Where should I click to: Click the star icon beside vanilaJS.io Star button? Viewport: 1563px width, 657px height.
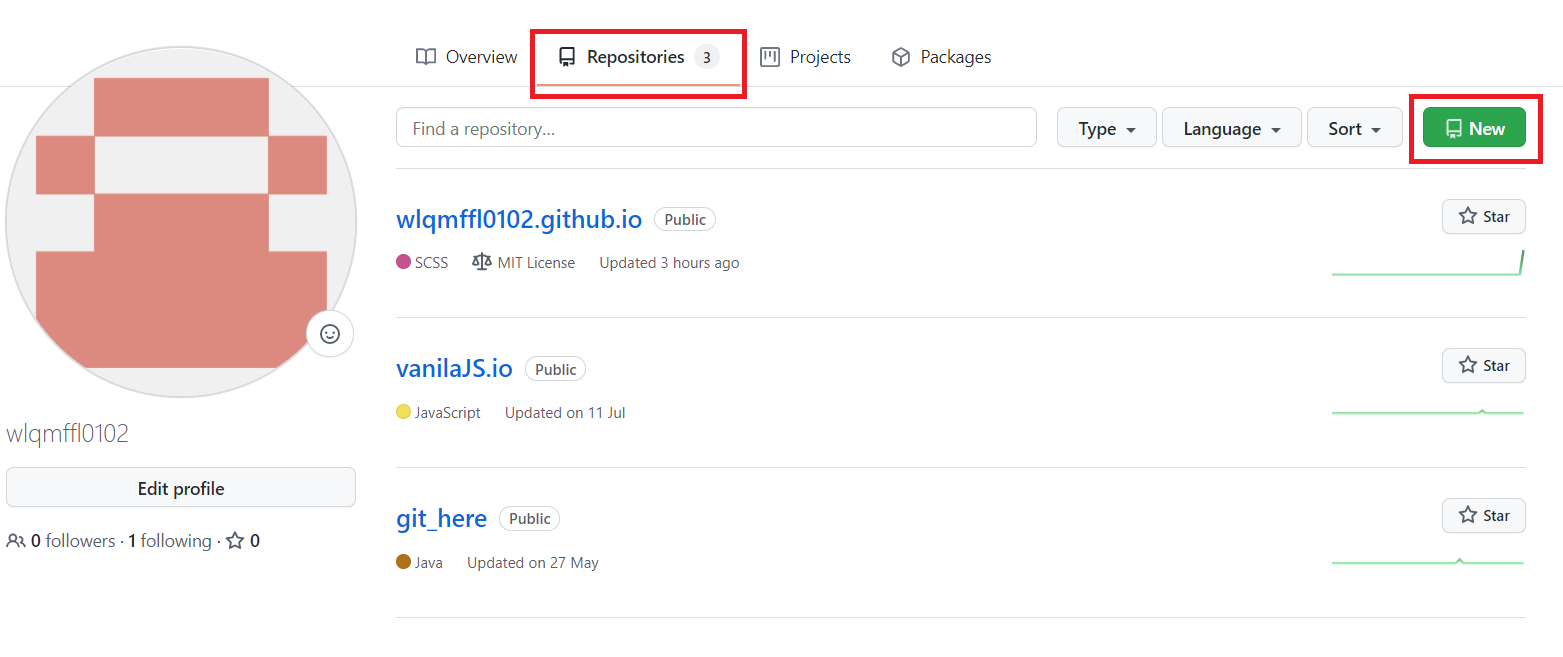coord(1468,365)
